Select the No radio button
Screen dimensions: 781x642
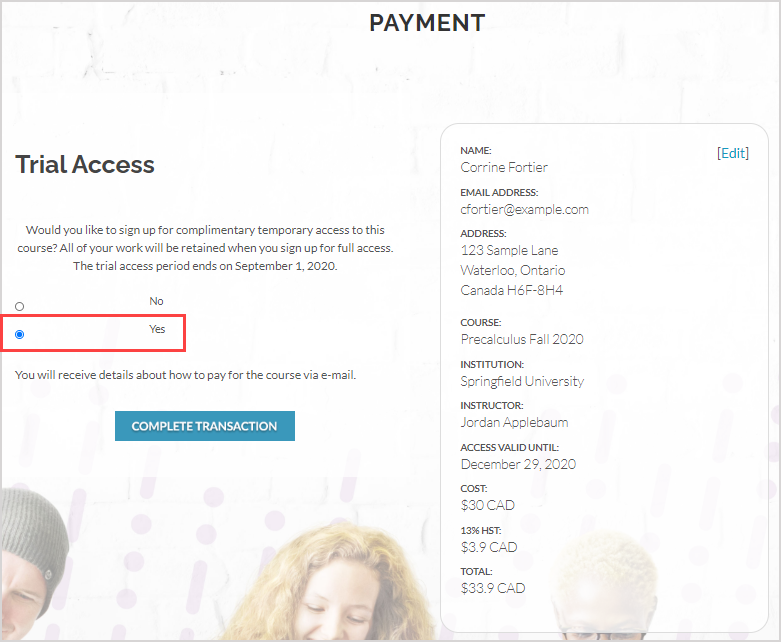(x=19, y=306)
